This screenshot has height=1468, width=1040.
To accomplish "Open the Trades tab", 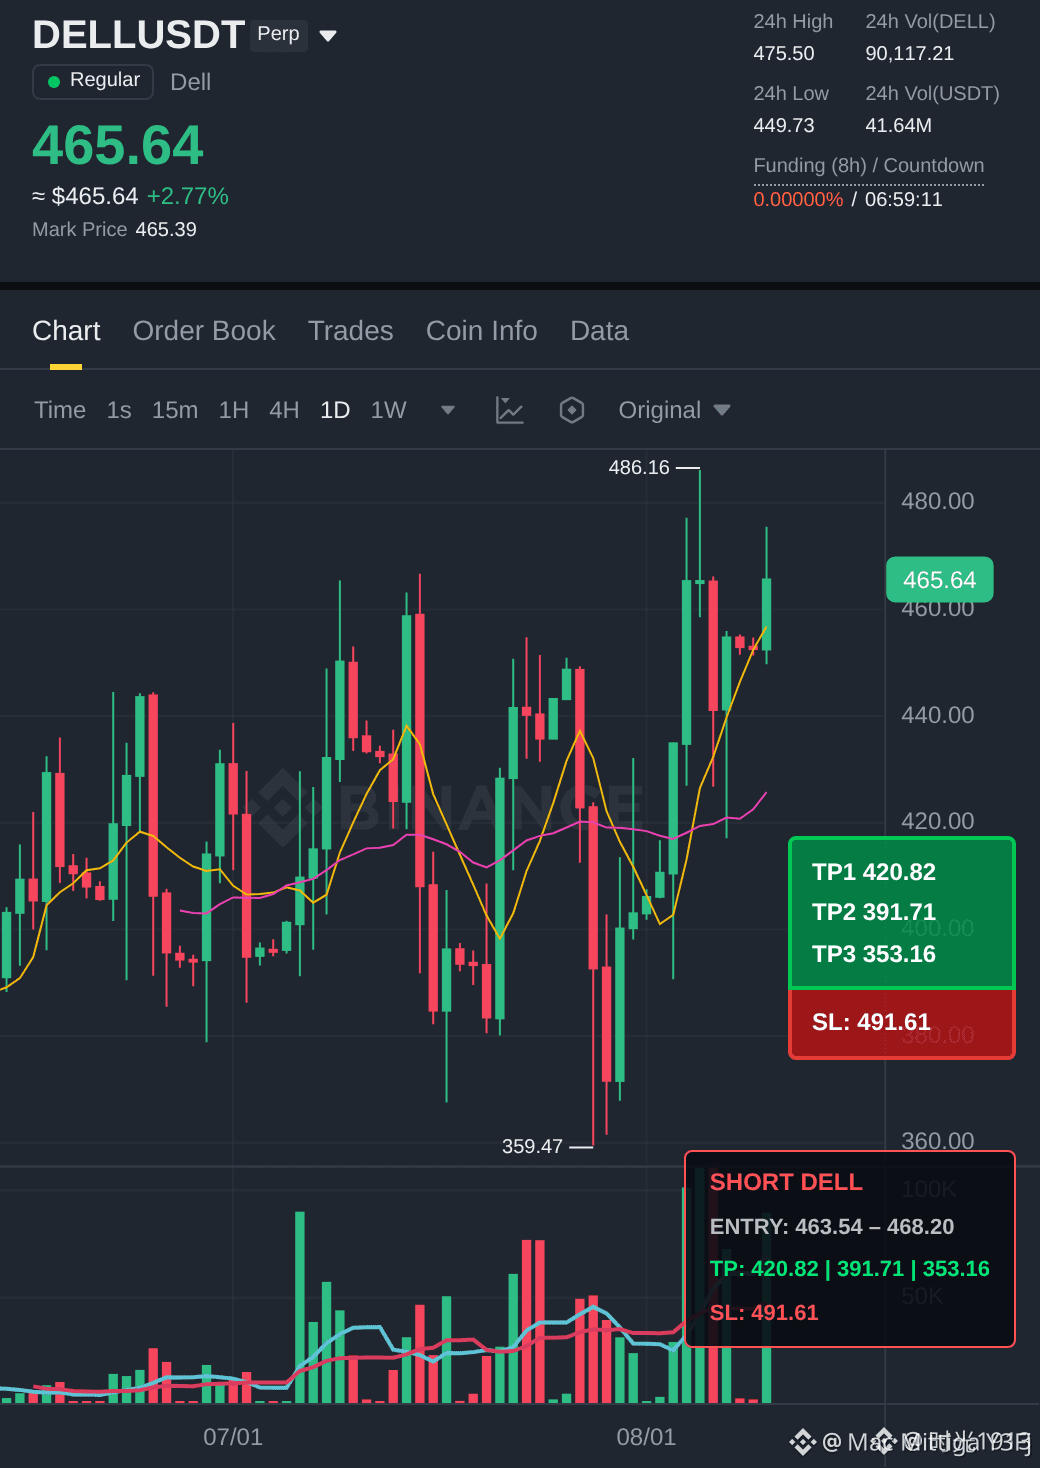I will [350, 331].
